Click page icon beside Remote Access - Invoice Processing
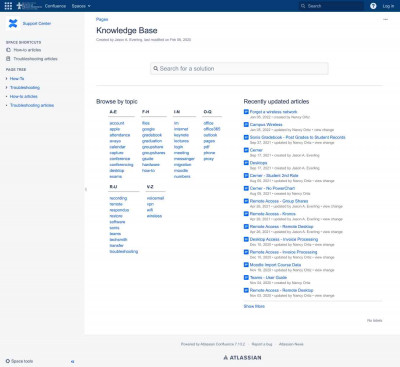400x367 pixels. click(x=246, y=252)
